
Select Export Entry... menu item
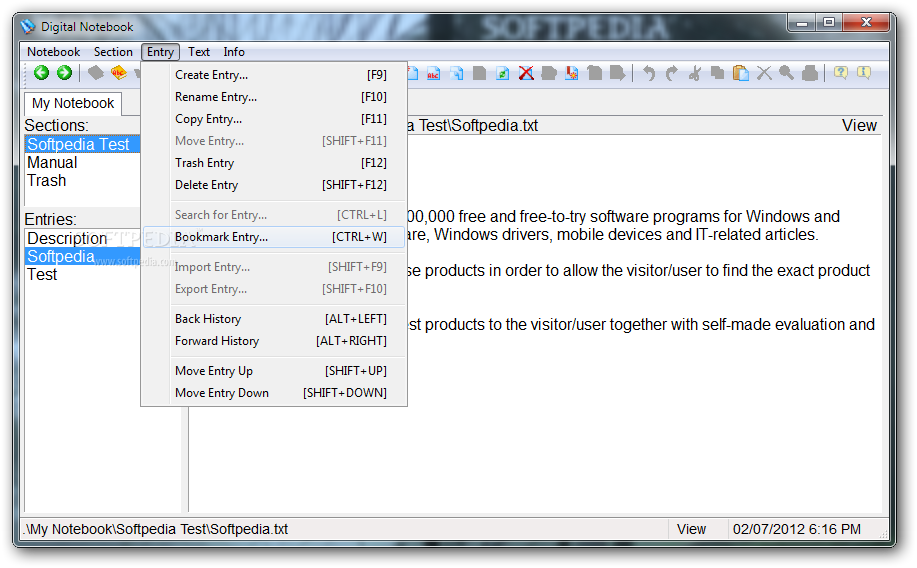click(x=274, y=289)
